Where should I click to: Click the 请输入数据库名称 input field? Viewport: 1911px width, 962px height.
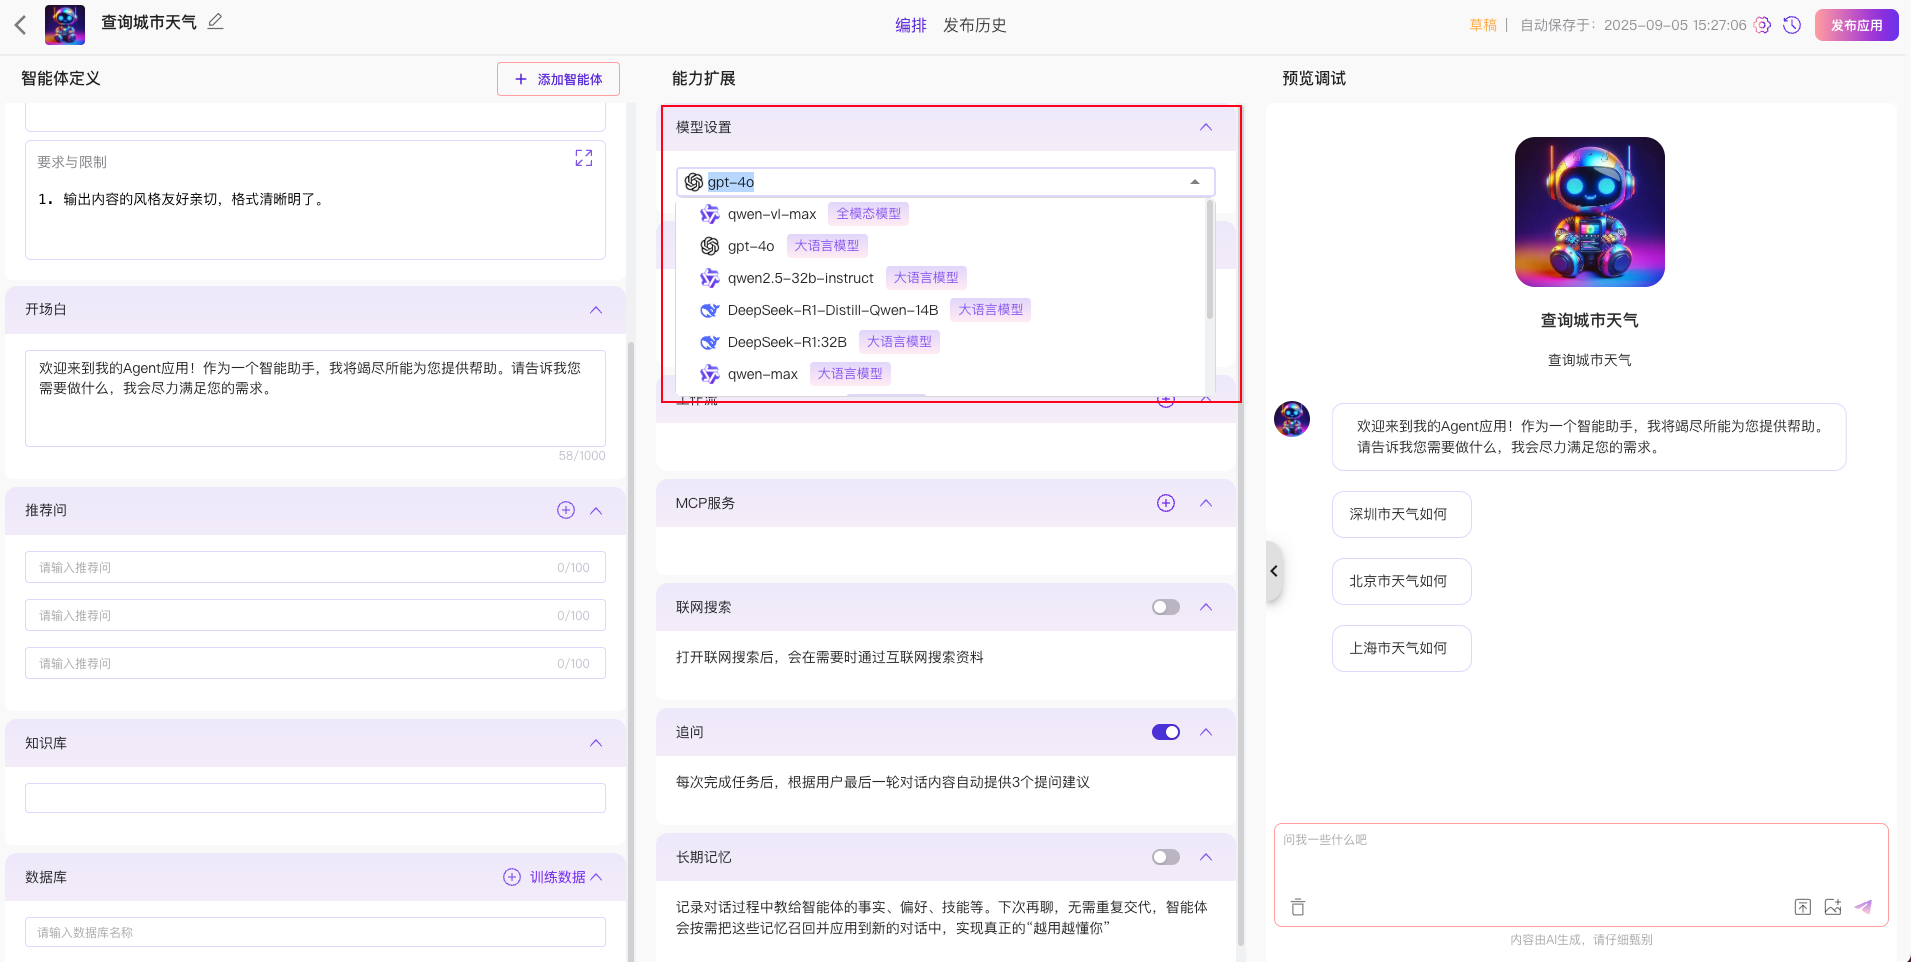pyautogui.click(x=315, y=932)
